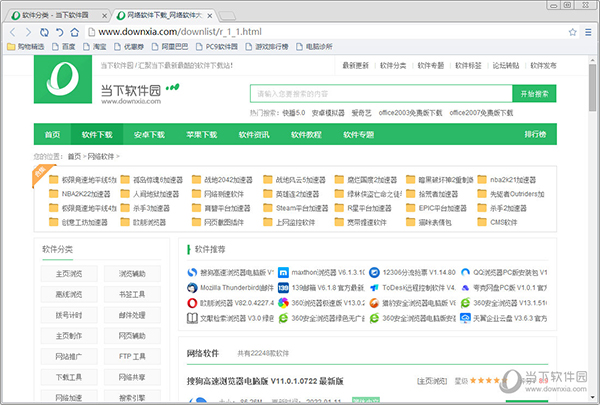Click the 360浏览器极速版 colorful icon
This screenshot has height=405, width=600.
coord(283,303)
